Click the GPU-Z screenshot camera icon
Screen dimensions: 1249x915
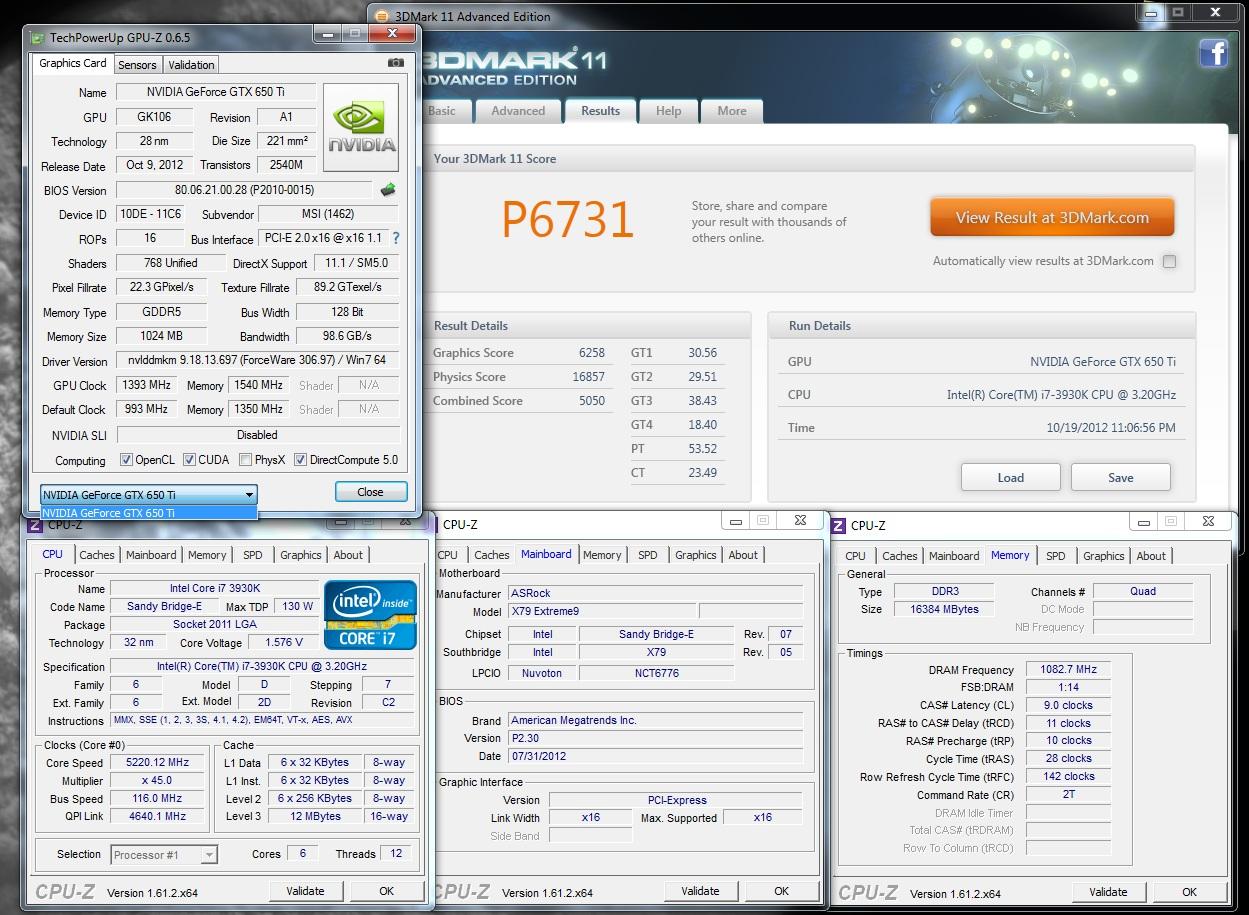[396, 63]
